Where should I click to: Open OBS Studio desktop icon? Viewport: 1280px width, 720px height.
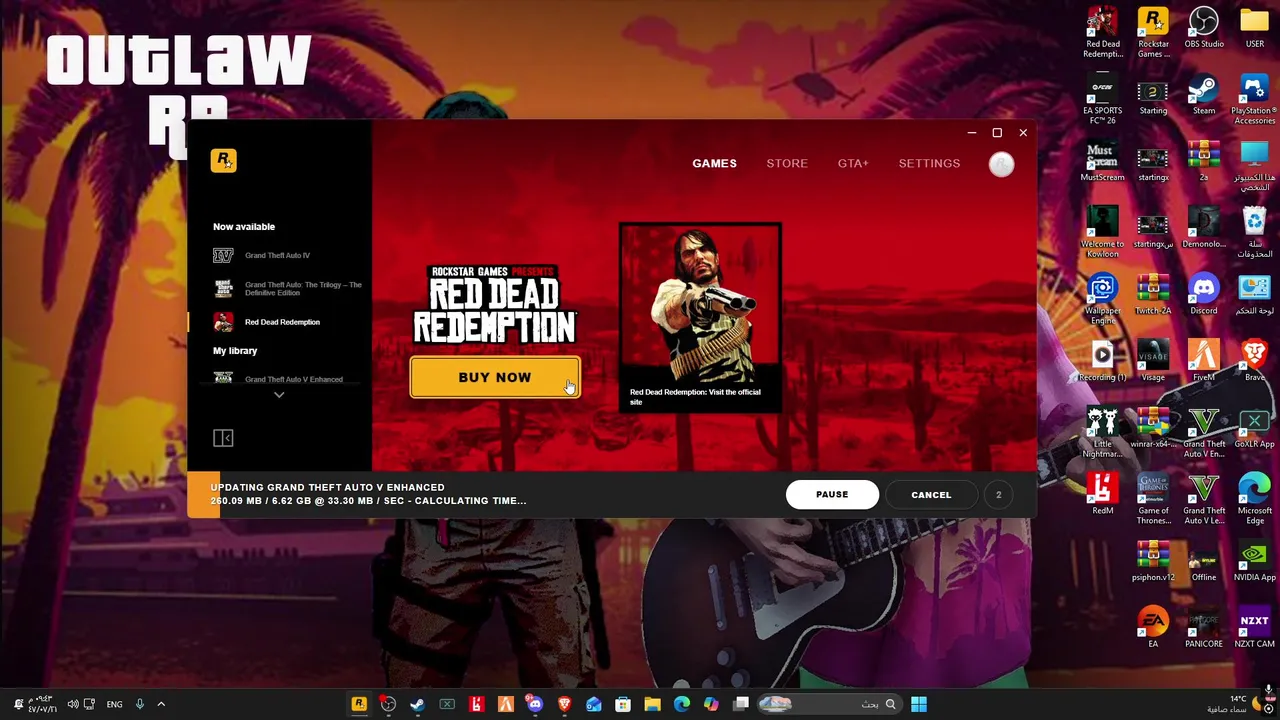[x=1204, y=28]
